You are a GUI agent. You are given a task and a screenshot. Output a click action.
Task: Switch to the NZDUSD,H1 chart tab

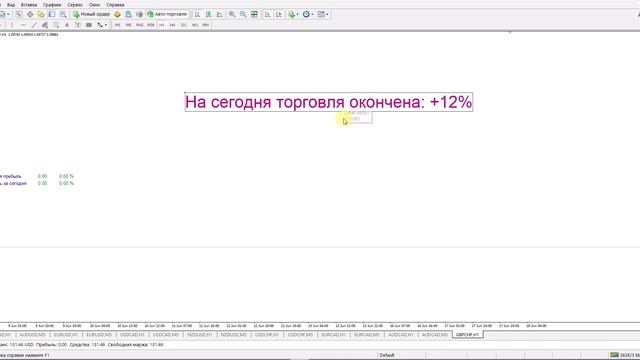[x=200, y=335]
